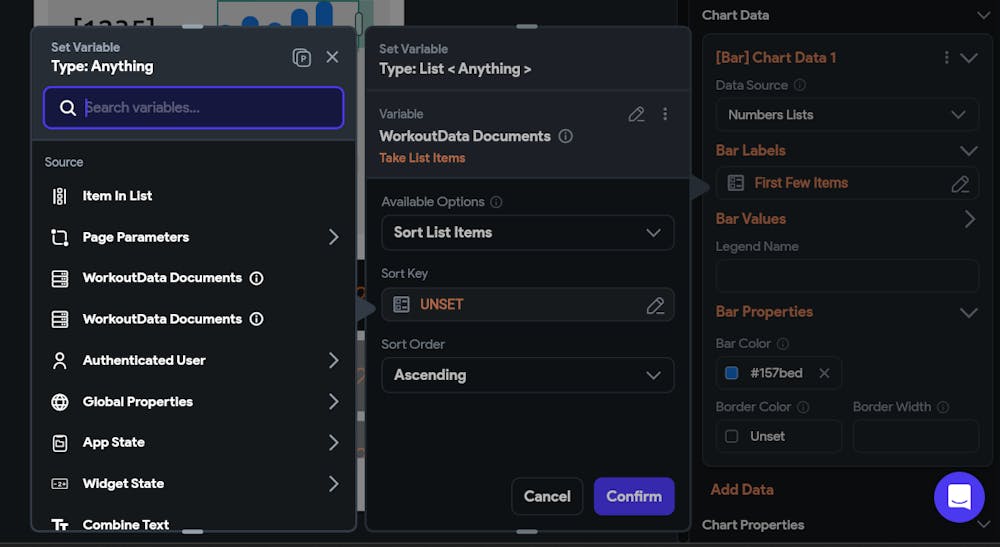Click the Cancel button
Viewport: 1000px width, 547px height.
[x=547, y=496]
